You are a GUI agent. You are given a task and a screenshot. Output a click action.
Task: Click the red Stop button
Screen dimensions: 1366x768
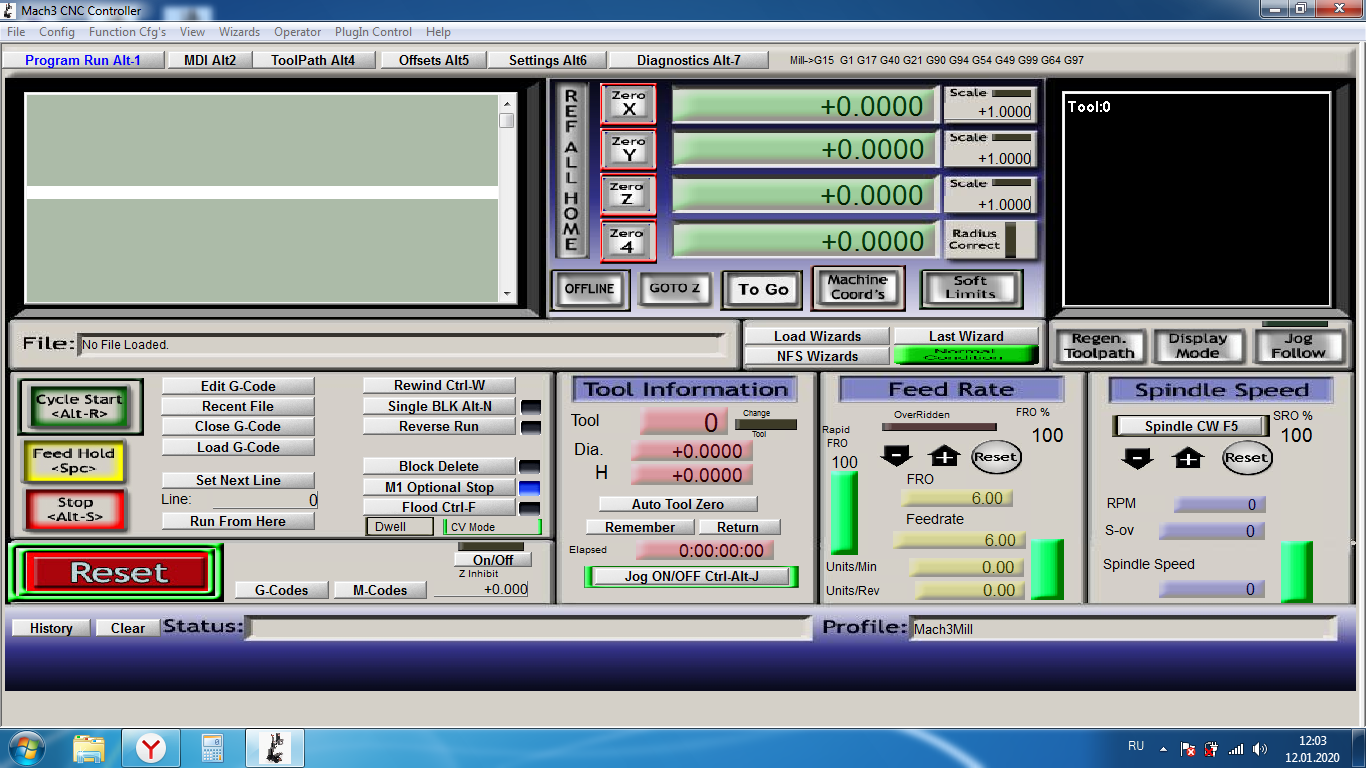74,510
